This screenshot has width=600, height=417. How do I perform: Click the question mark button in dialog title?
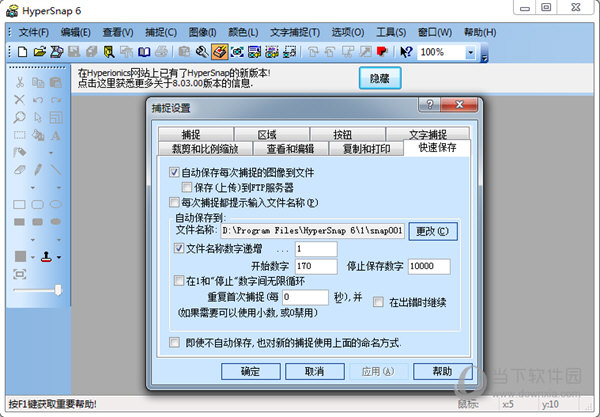coord(429,104)
